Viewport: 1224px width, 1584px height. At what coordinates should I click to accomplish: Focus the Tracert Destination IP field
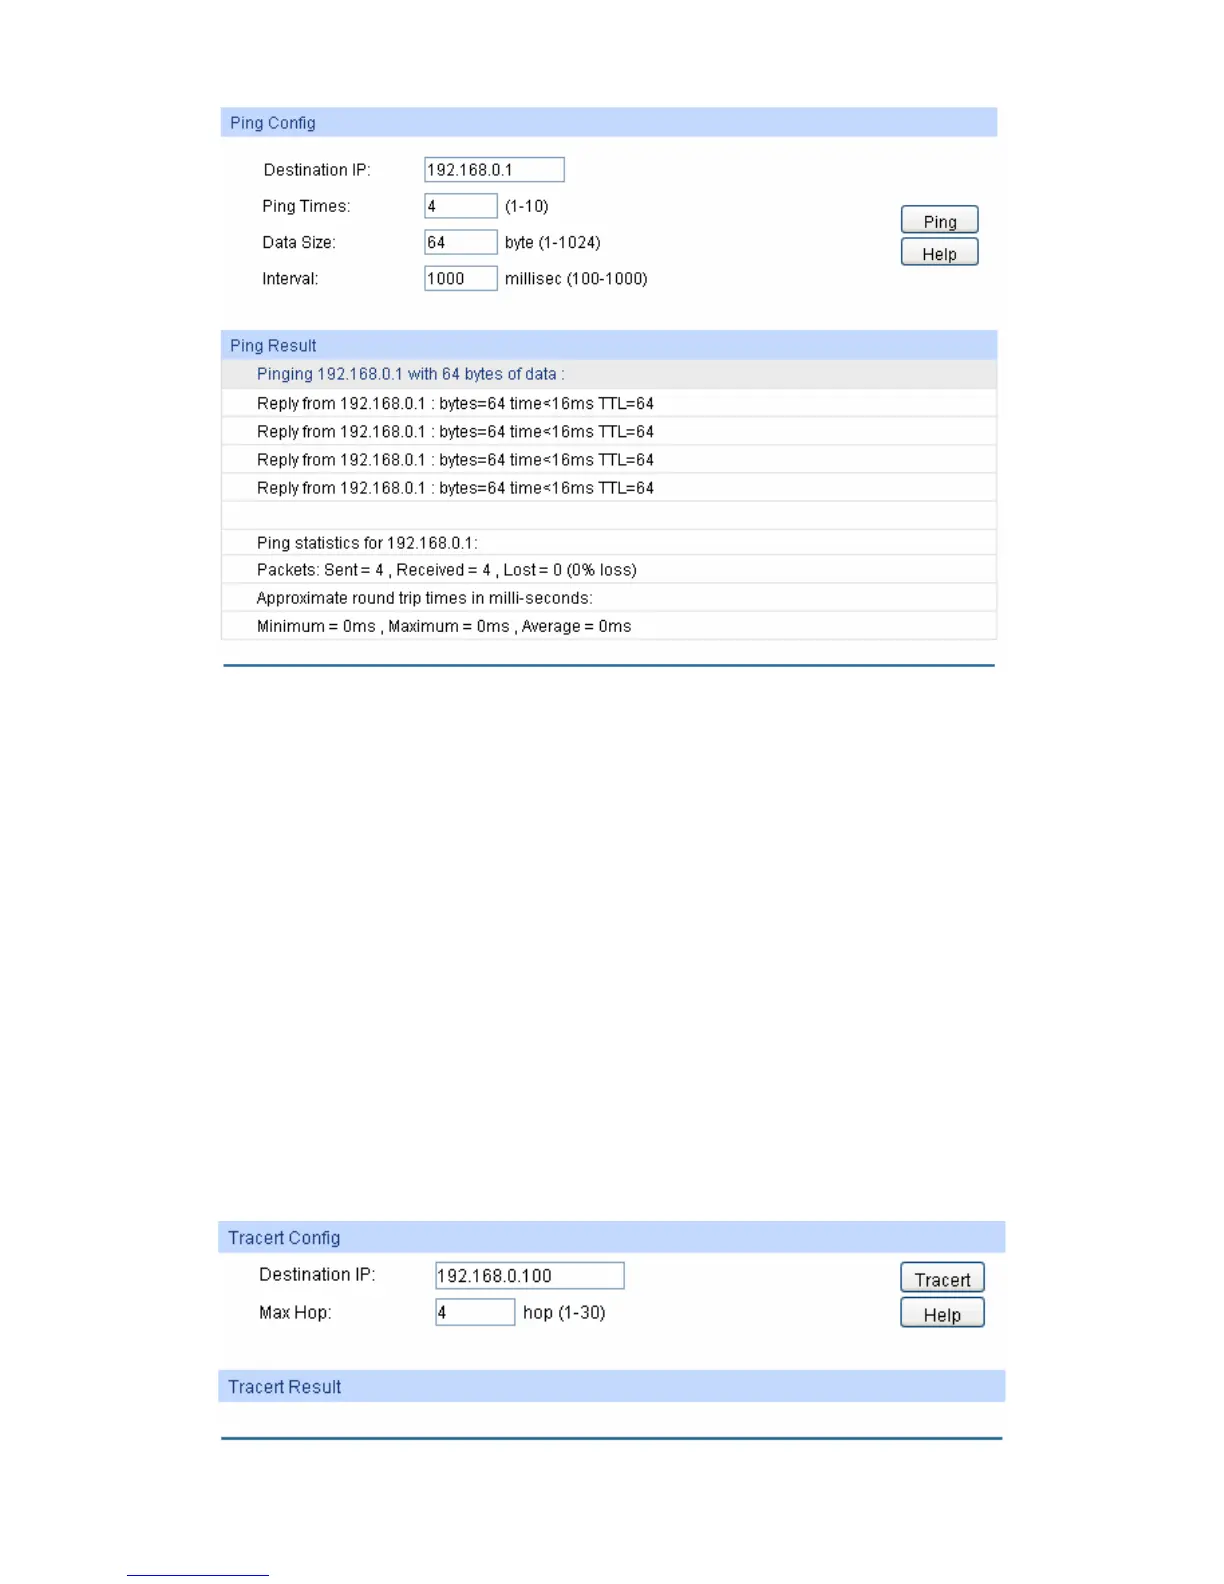point(530,1276)
